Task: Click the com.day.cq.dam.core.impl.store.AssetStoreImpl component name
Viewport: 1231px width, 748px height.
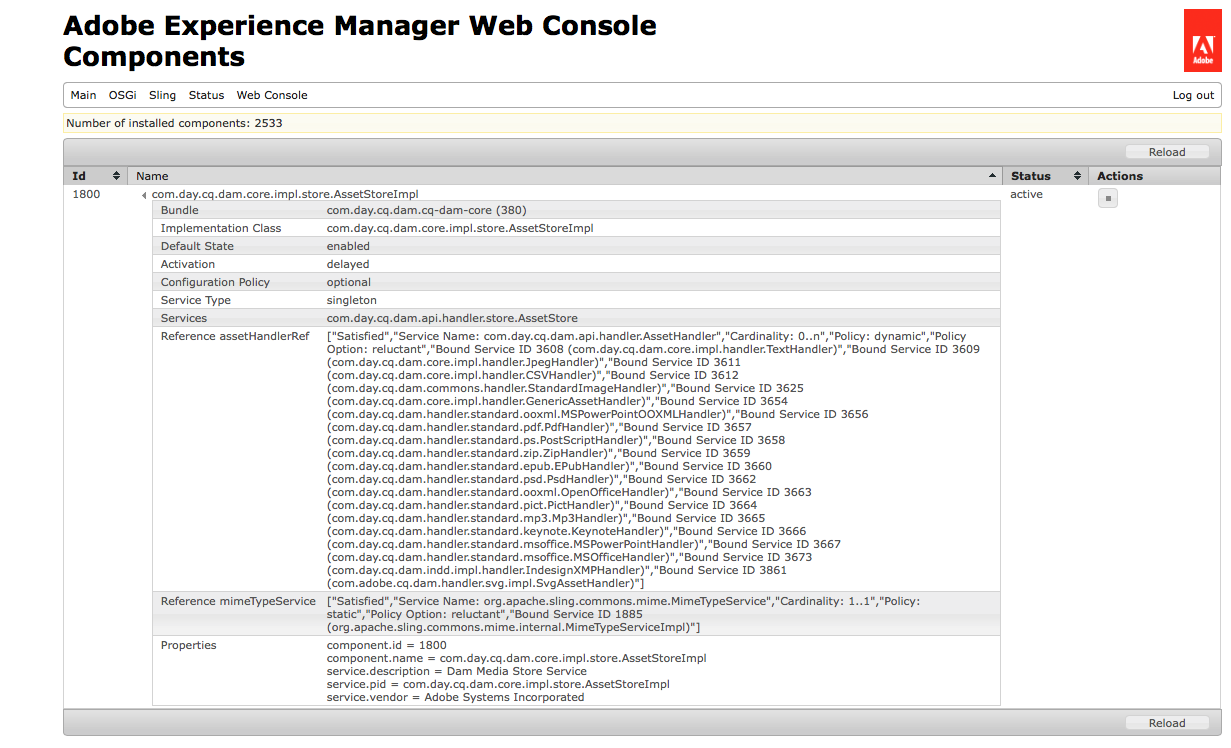Action: pos(285,194)
